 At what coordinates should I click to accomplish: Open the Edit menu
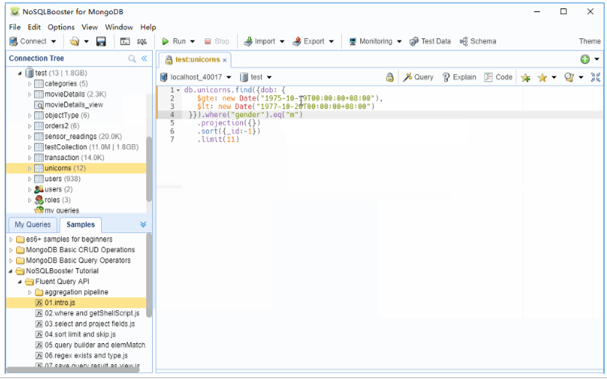point(34,27)
